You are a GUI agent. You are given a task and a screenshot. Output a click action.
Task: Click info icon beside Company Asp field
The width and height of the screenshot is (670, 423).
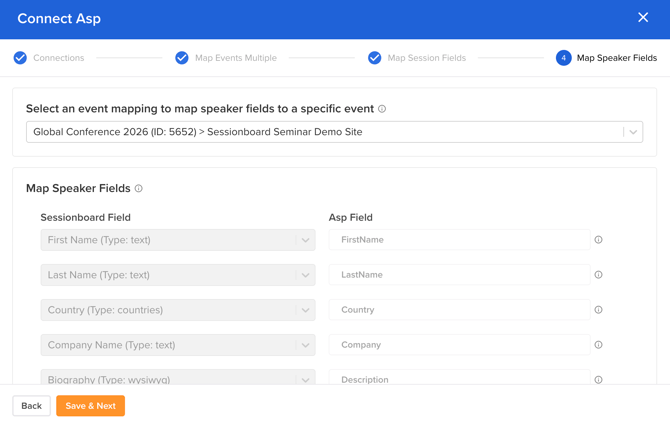598,345
